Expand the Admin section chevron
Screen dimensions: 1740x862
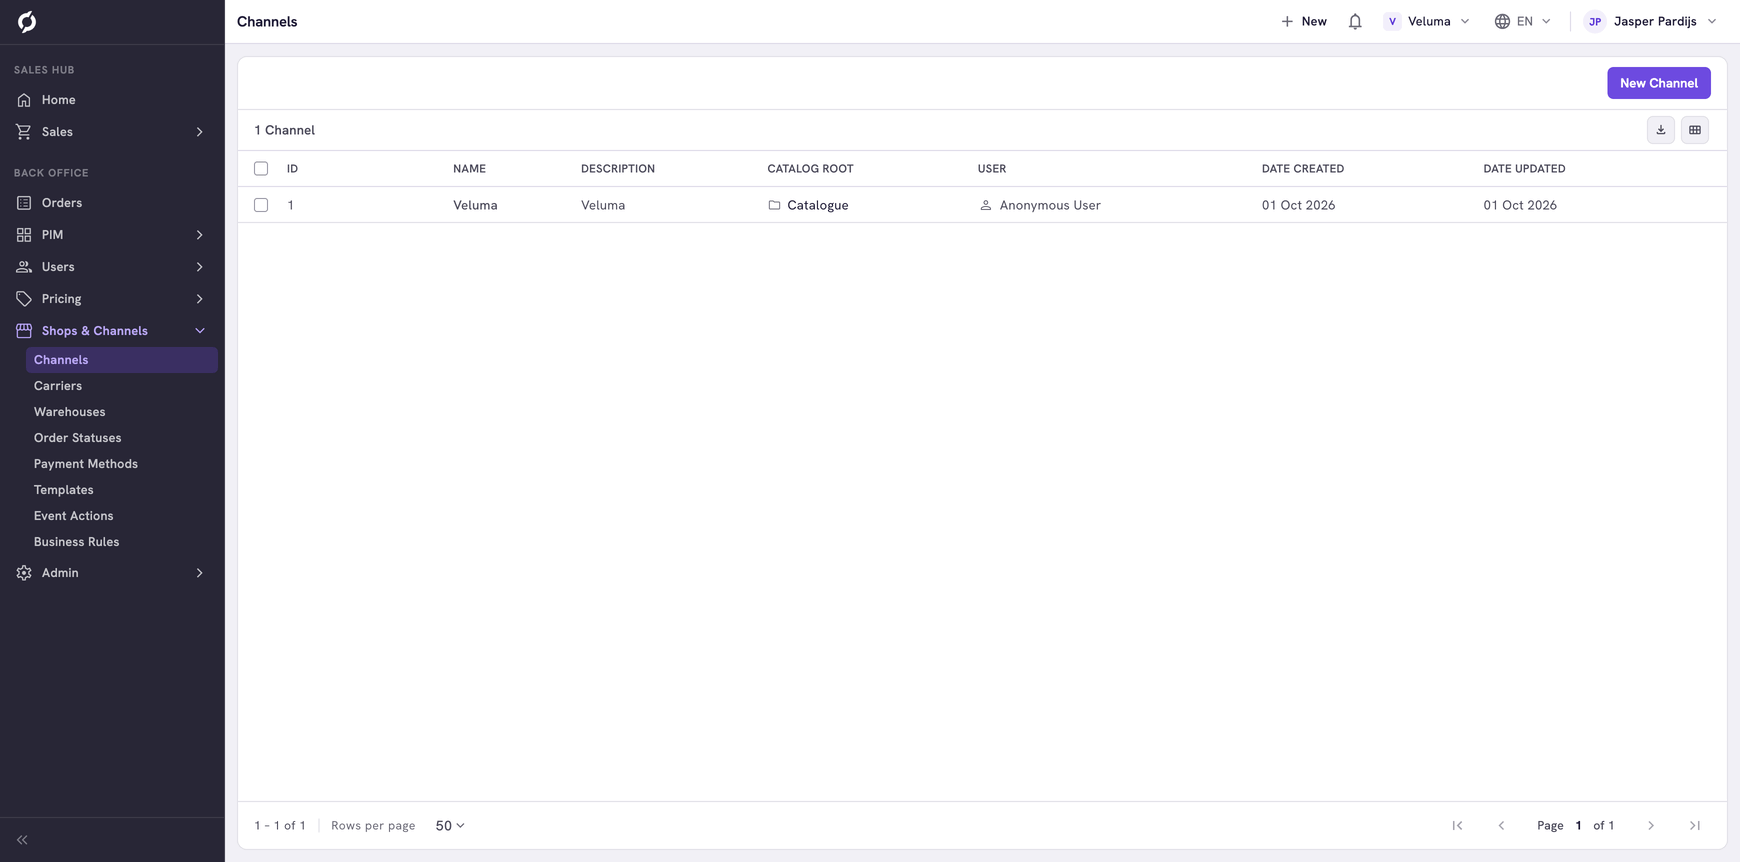[x=199, y=573]
